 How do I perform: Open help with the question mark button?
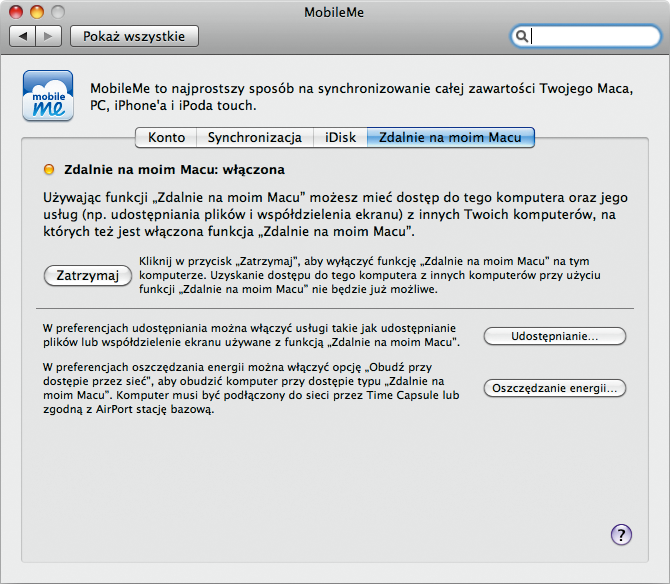tap(621, 534)
